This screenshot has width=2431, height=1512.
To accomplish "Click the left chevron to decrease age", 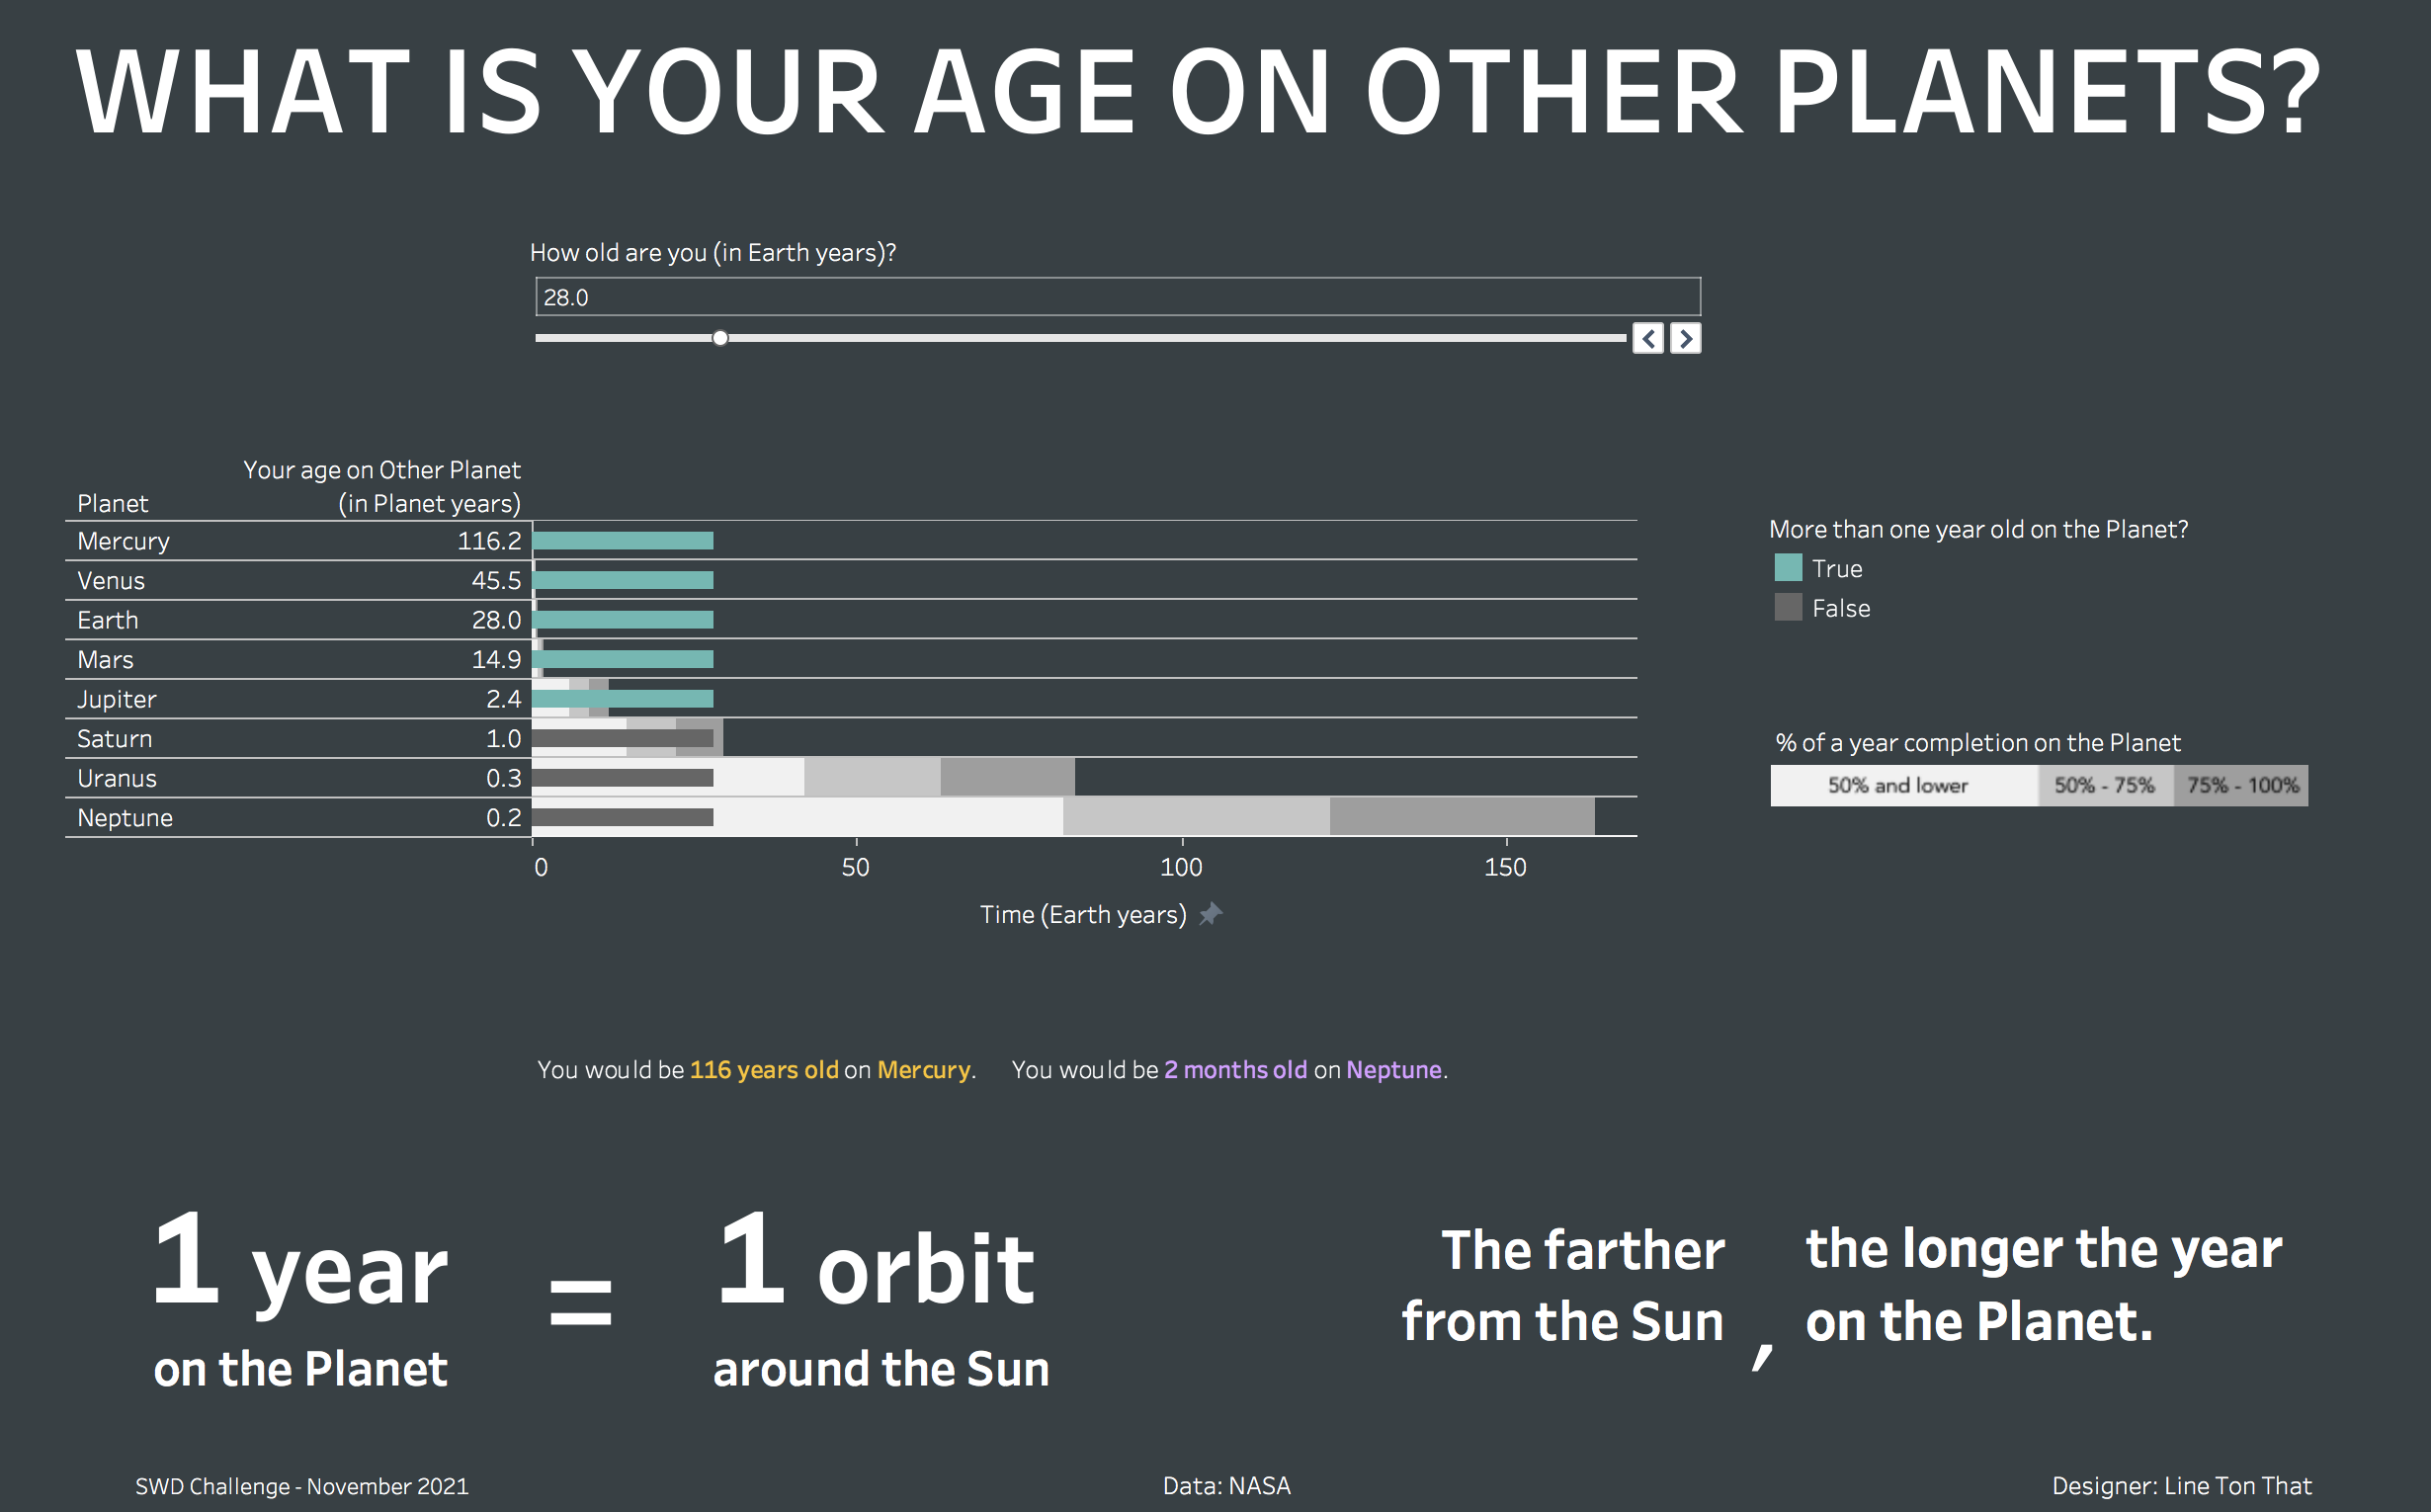I will (x=1647, y=339).
